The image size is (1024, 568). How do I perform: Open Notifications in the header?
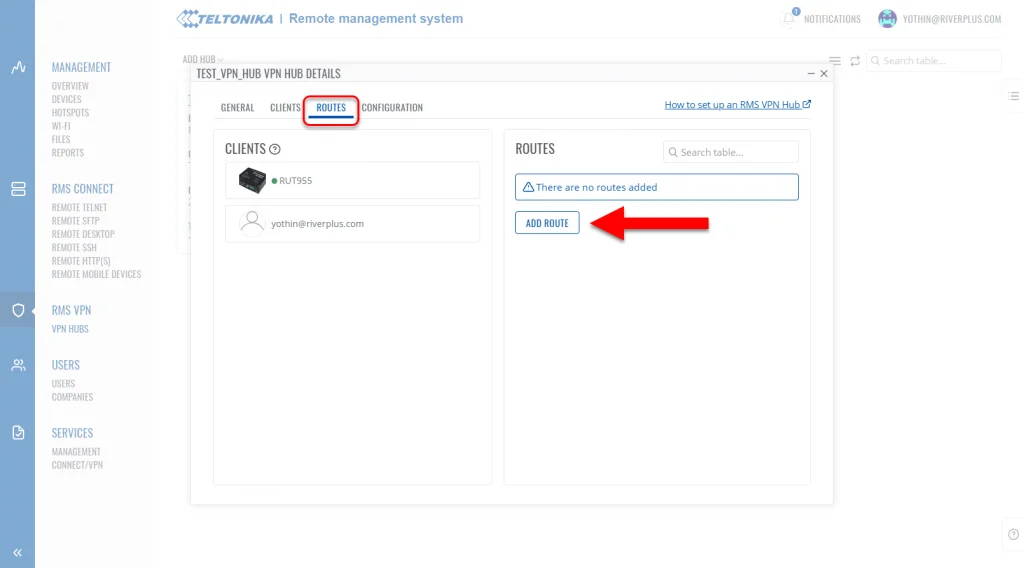[x=832, y=19]
